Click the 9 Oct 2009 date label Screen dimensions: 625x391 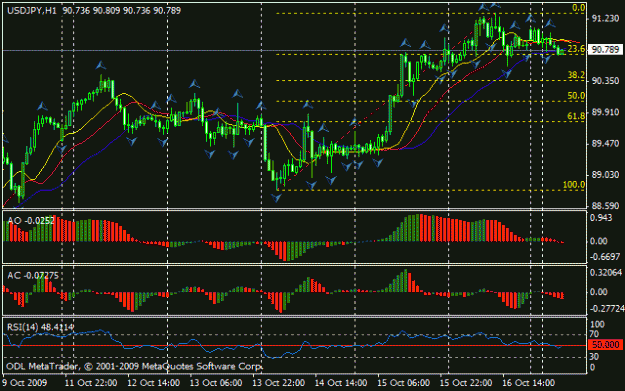coord(24,383)
